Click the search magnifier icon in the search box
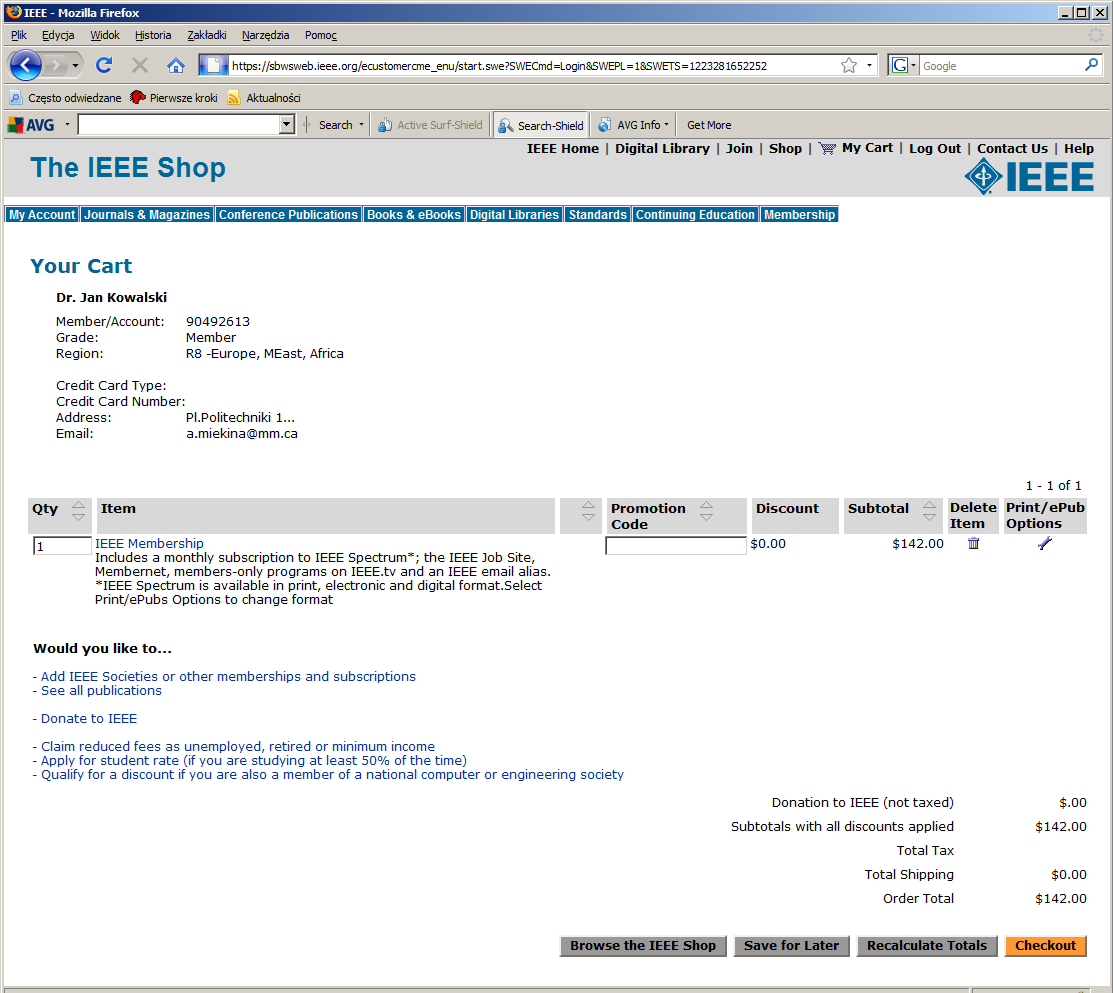The image size is (1113, 993). (1091, 65)
